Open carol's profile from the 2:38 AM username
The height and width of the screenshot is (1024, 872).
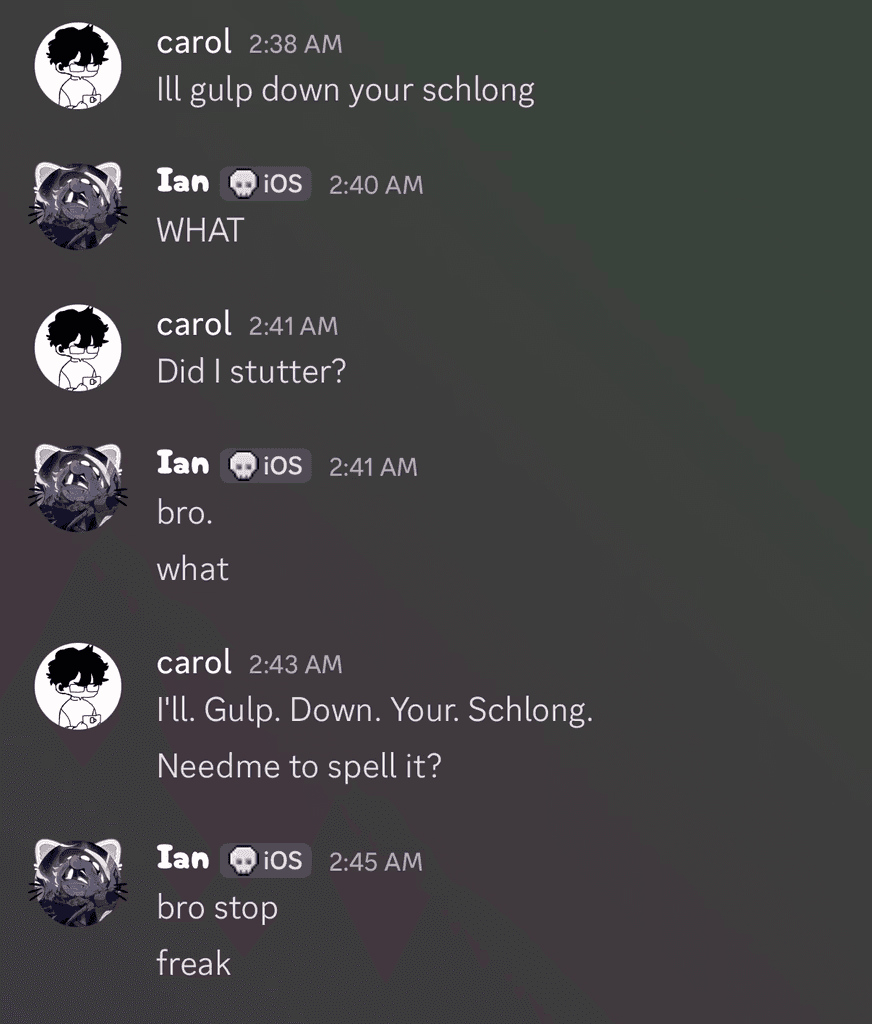coord(194,43)
